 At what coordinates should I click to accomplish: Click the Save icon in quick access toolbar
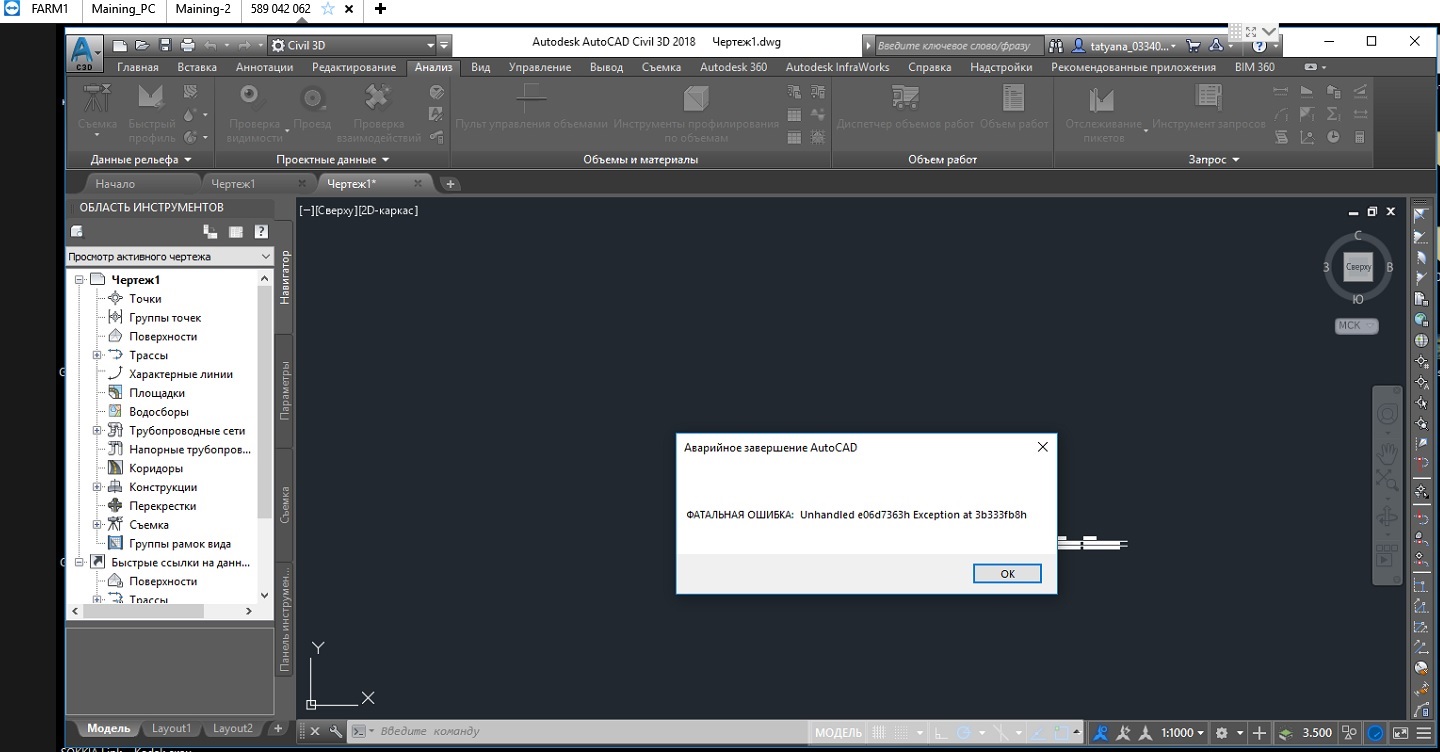coord(165,45)
